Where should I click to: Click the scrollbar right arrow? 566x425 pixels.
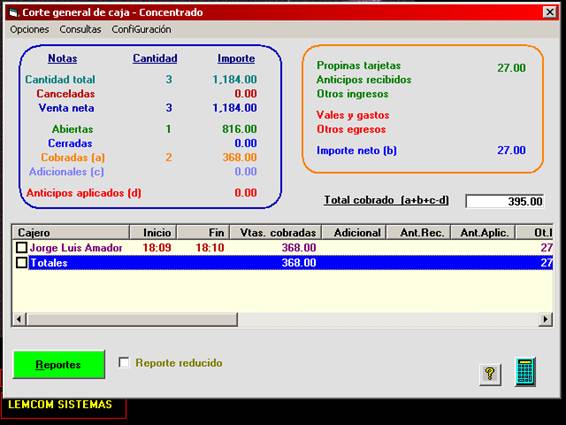[545, 319]
